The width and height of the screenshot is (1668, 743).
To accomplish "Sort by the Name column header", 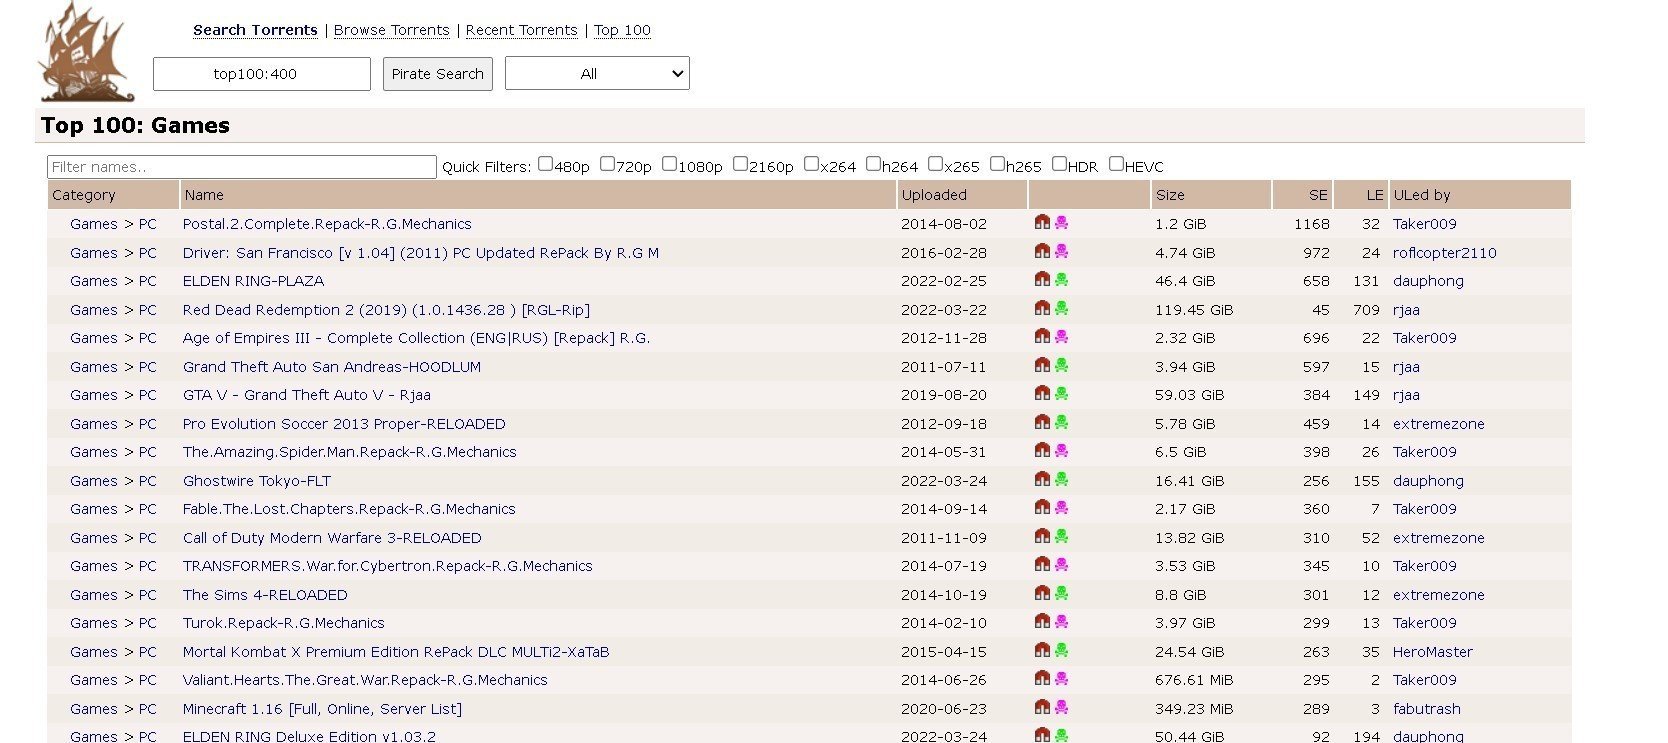I will pos(538,195).
